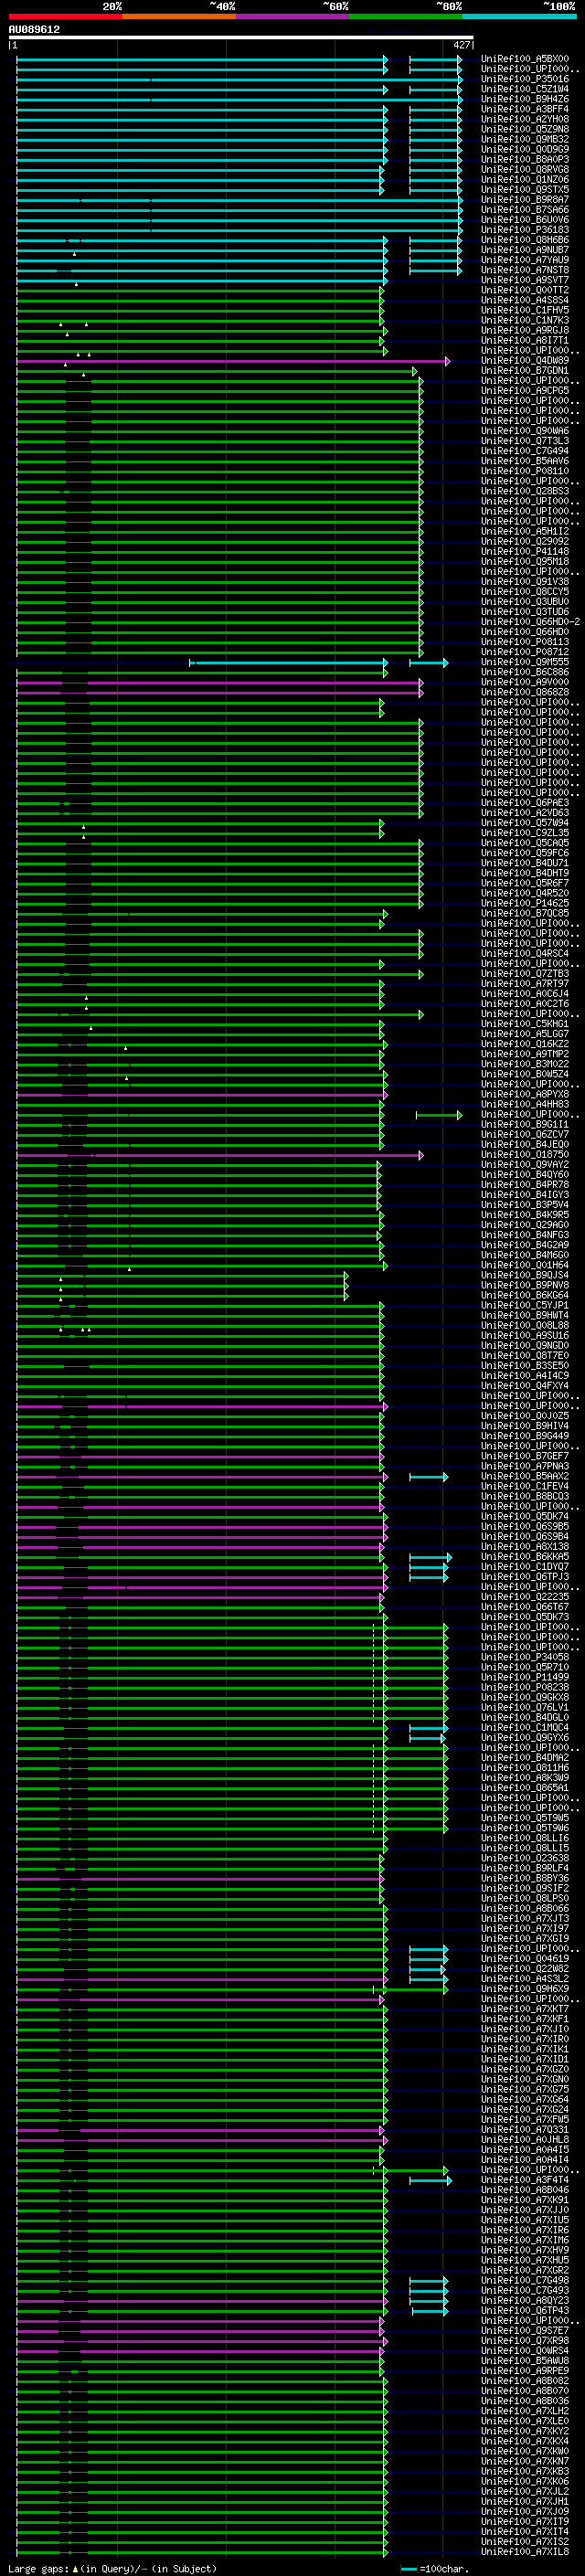This screenshot has width=585, height=2576.
Task: Open hit UniRef100_A9CPG5
Action: point(524,391)
